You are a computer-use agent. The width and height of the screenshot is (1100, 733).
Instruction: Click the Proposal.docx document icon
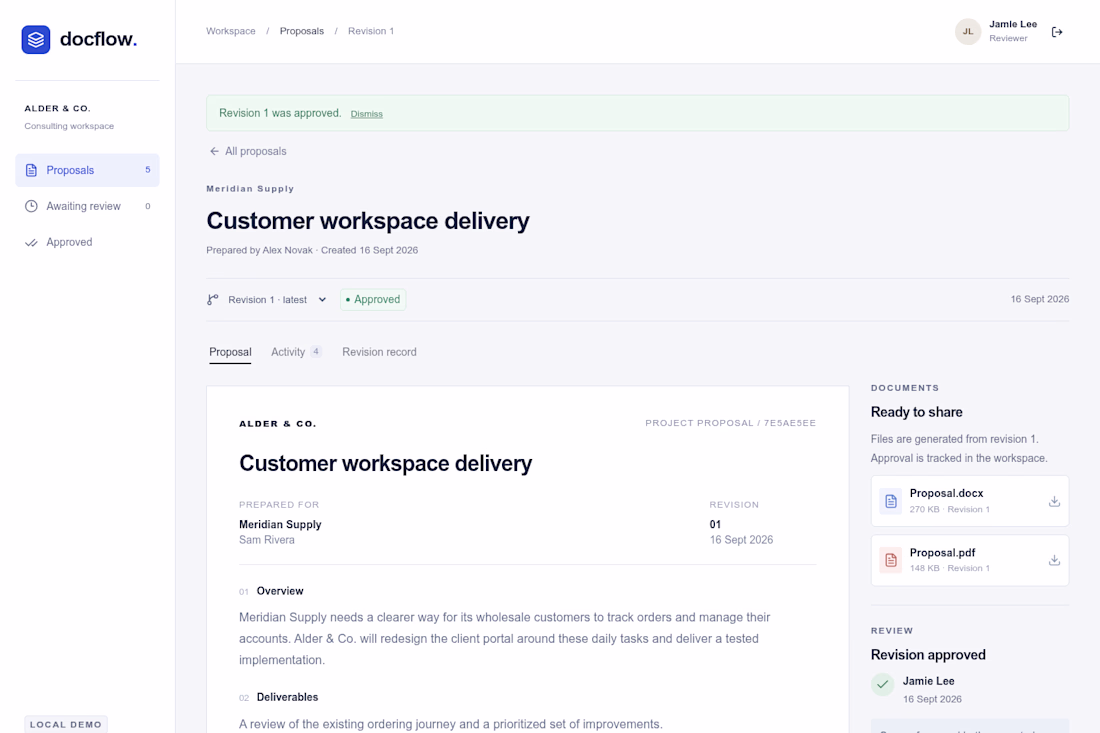(x=891, y=502)
